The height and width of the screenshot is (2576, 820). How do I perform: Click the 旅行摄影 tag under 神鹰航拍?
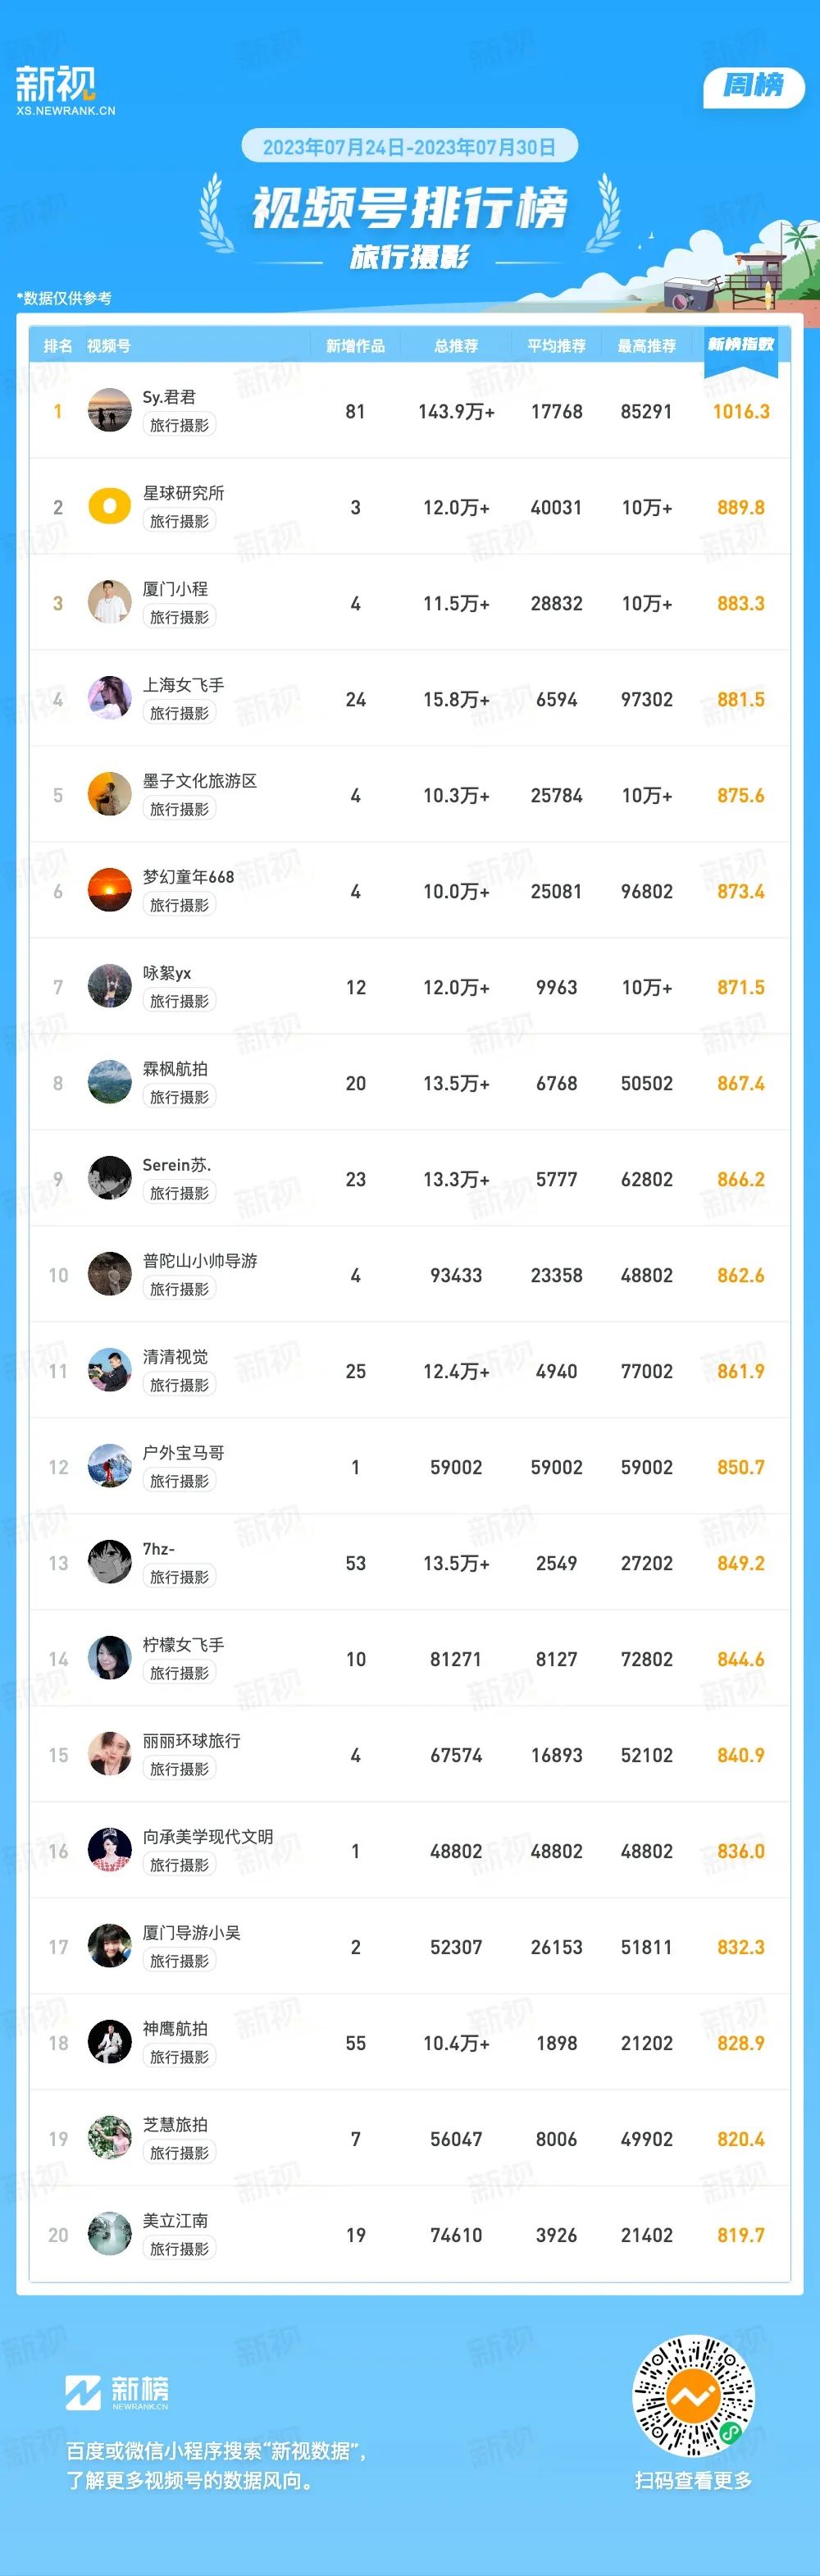(180, 2057)
